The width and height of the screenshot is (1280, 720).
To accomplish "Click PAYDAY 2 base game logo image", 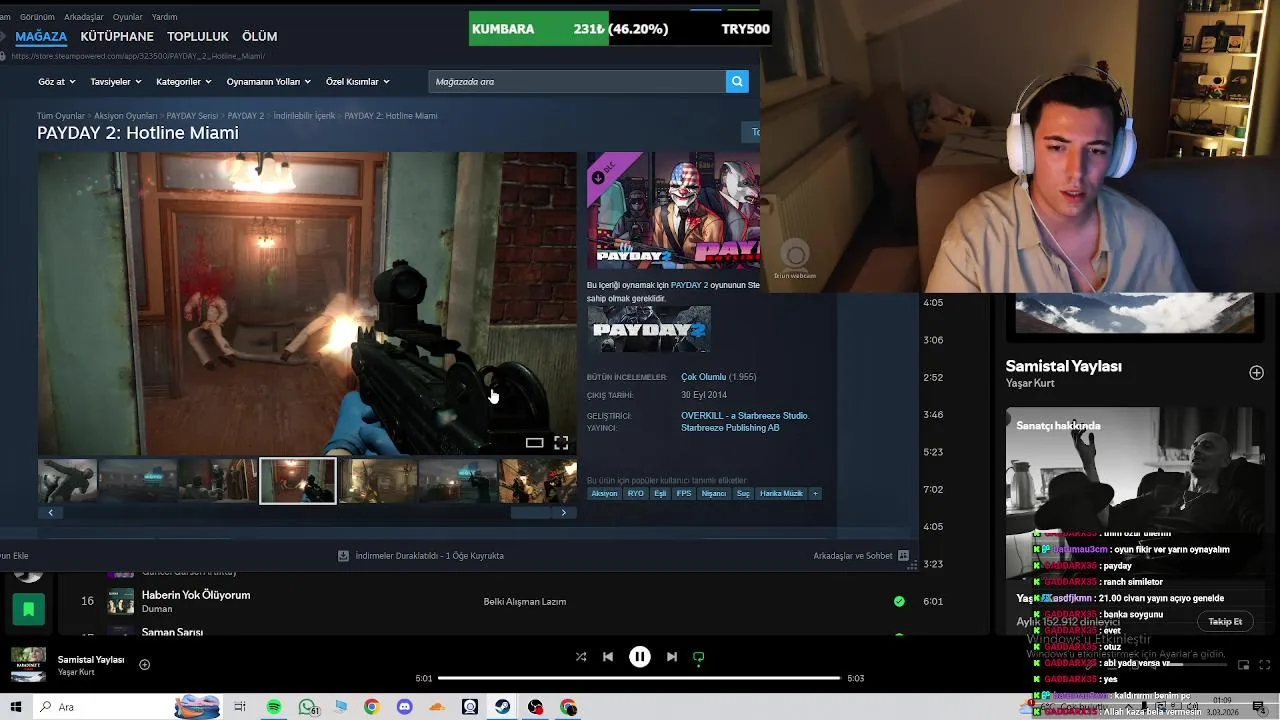I will click(649, 331).
